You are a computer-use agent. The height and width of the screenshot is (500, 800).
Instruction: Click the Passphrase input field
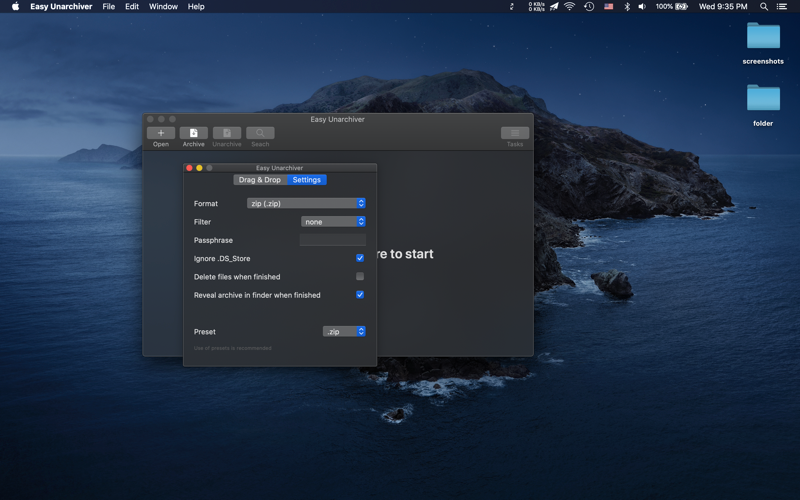[333, 240]
